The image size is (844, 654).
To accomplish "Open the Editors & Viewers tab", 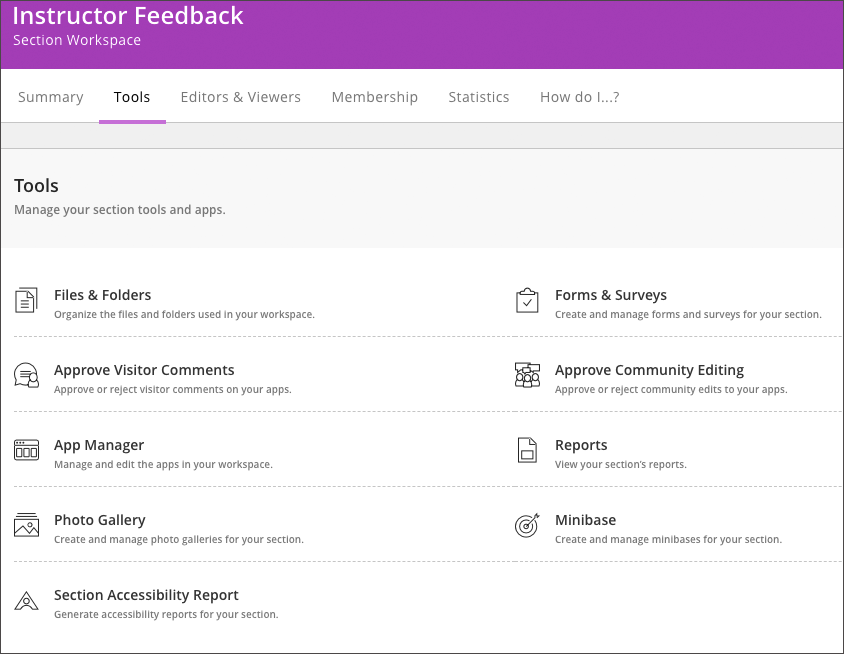I will (x=240, y=97).
